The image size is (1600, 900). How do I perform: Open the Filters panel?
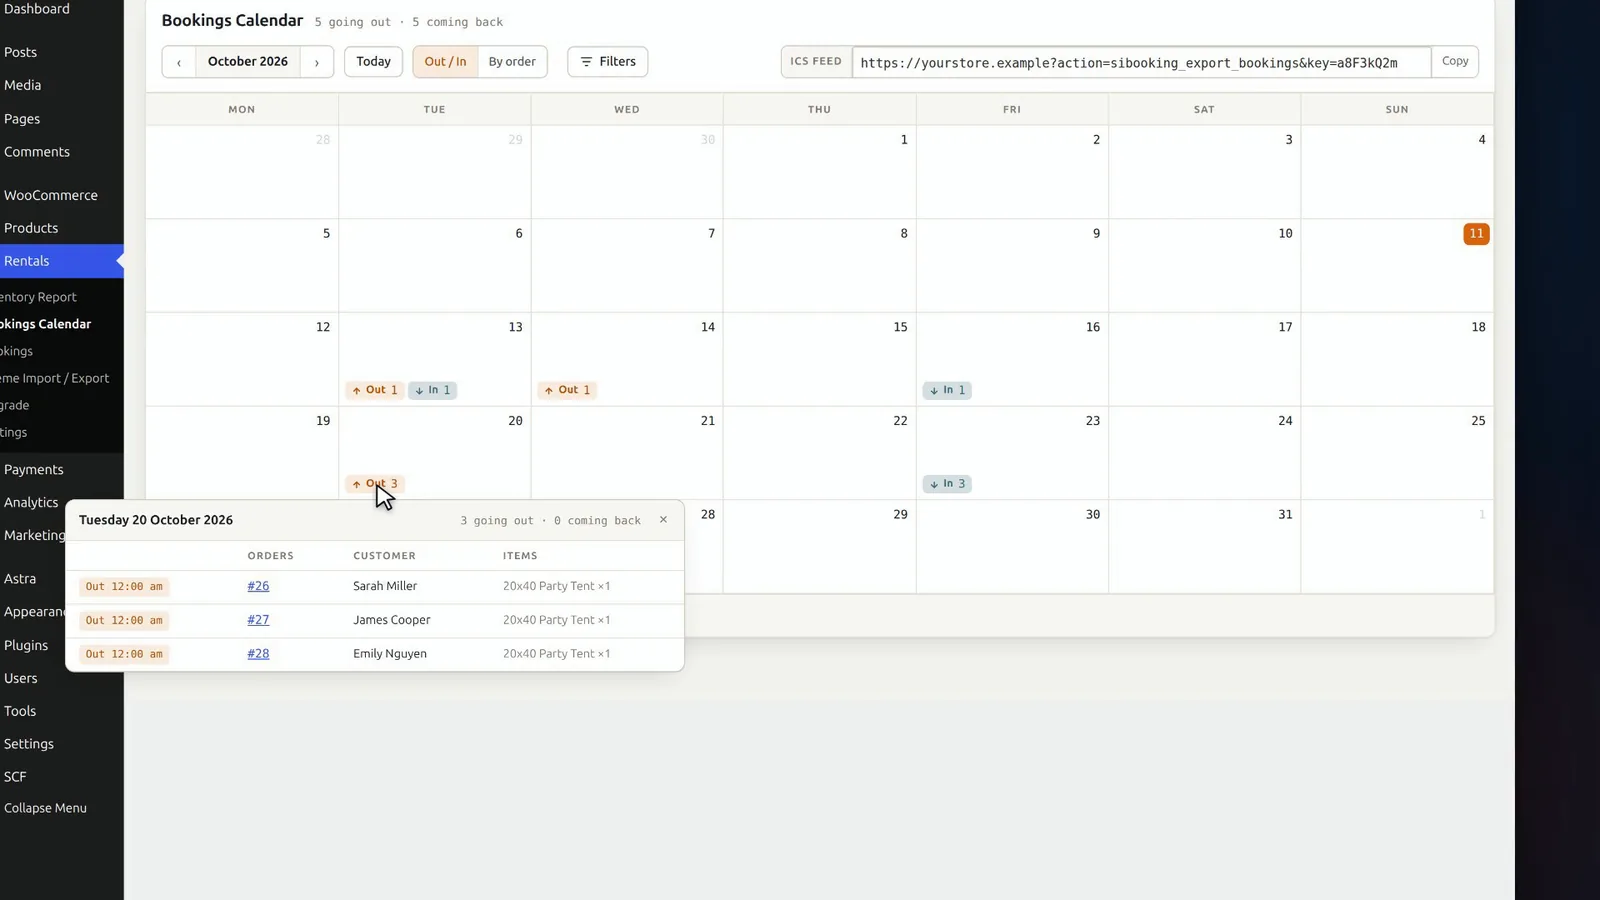pyautogui.click(x=608, y=62)
